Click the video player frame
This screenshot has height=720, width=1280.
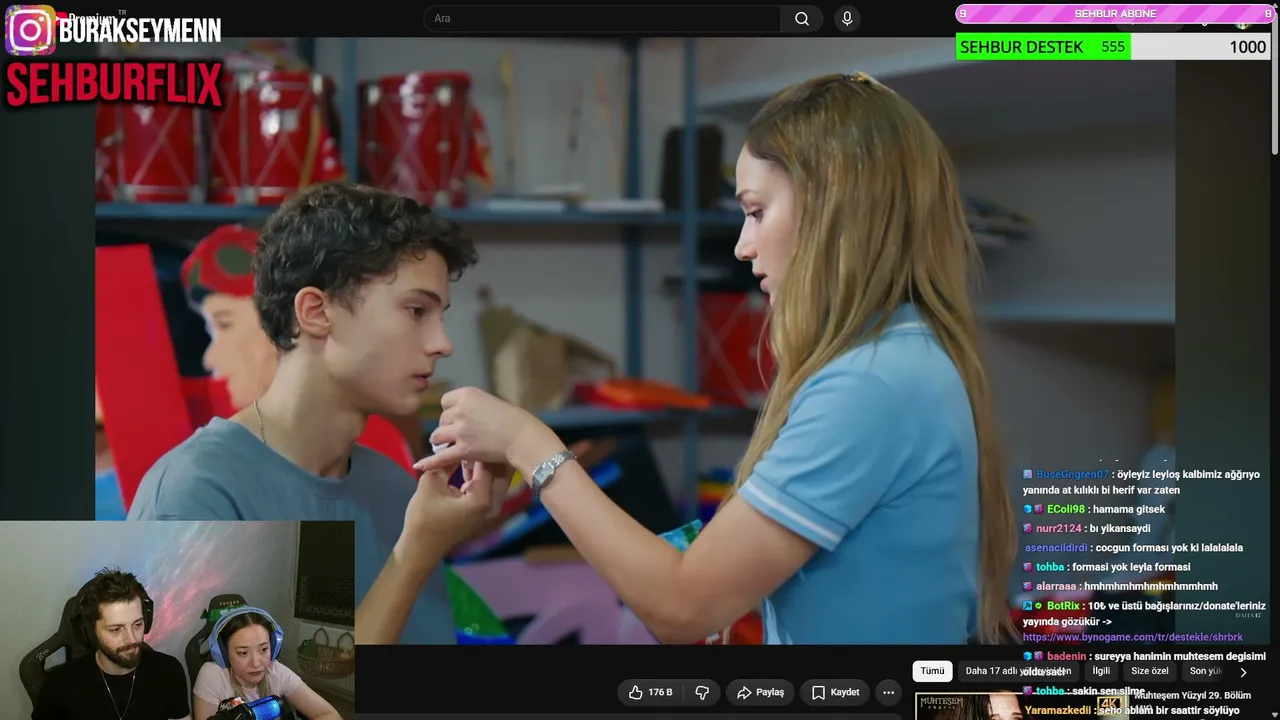635,342
